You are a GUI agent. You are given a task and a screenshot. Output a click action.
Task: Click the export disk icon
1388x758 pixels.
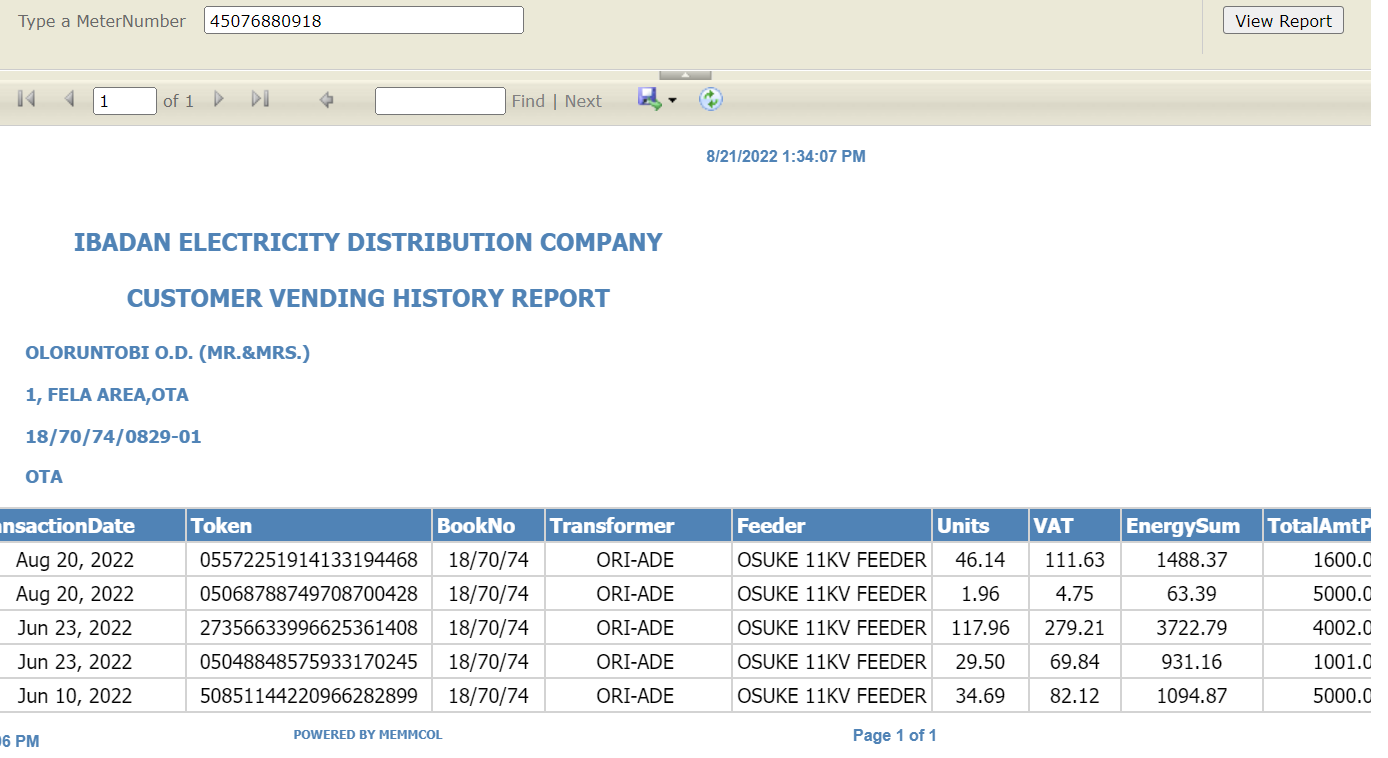coord(649,99)
